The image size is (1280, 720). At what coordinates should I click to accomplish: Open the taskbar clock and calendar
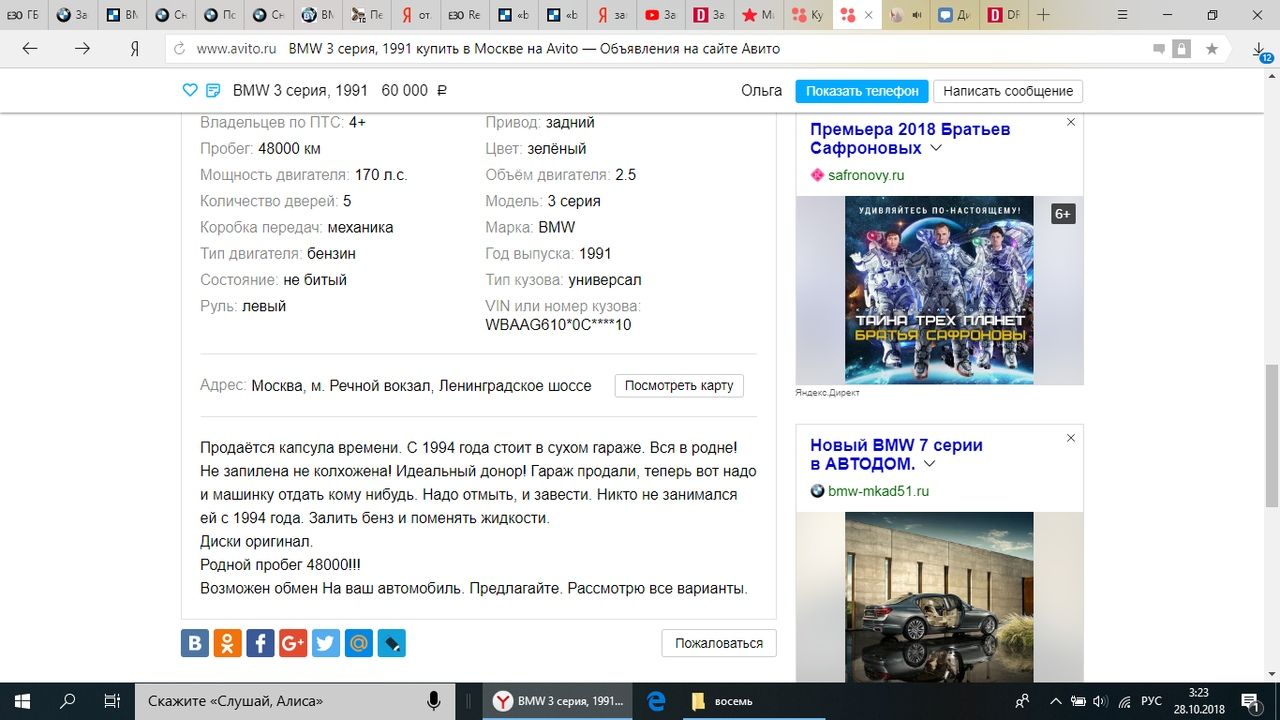pos(1198,701)
